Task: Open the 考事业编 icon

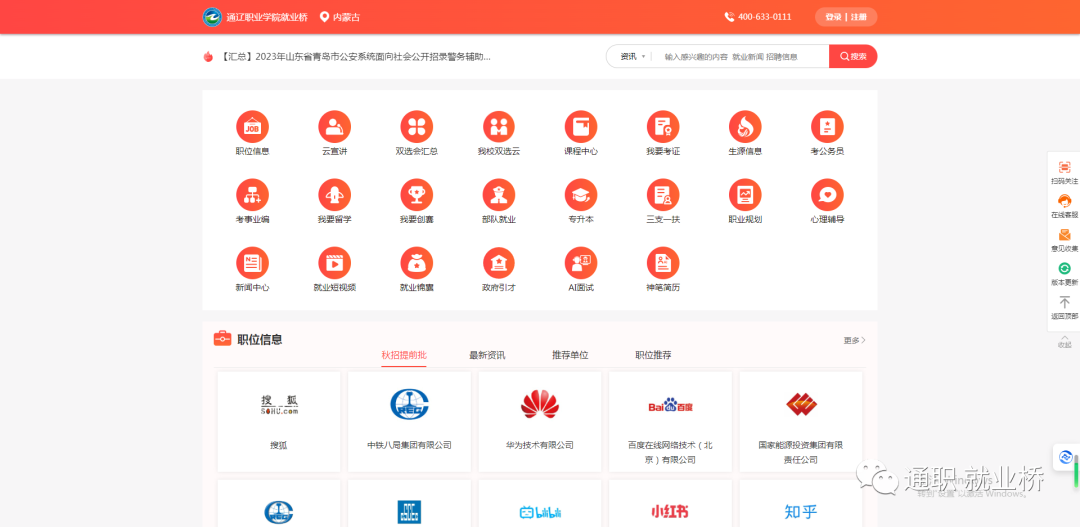Action: point(252,195)
